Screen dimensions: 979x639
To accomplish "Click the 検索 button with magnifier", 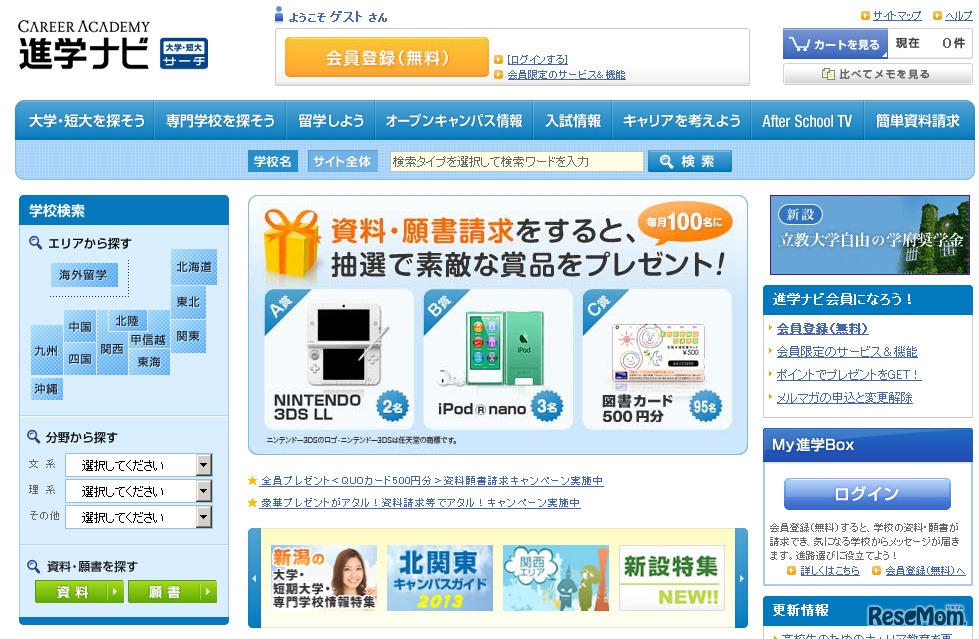I will coord(689,161).
